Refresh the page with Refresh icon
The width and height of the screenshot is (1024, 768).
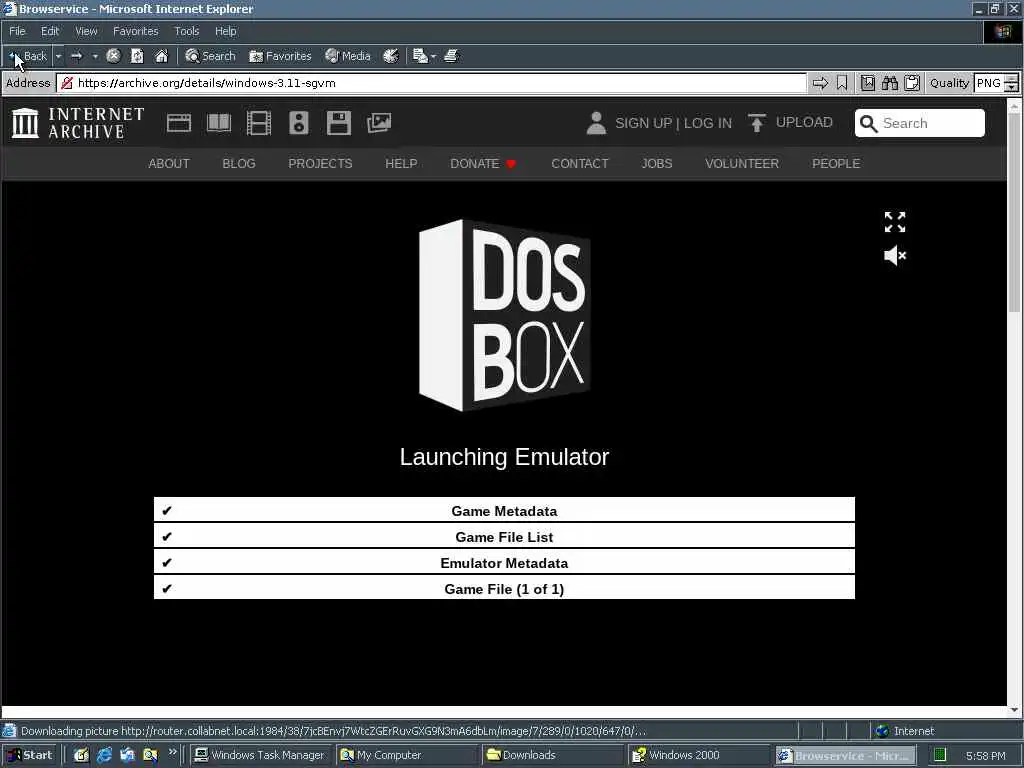pos(137,56)
